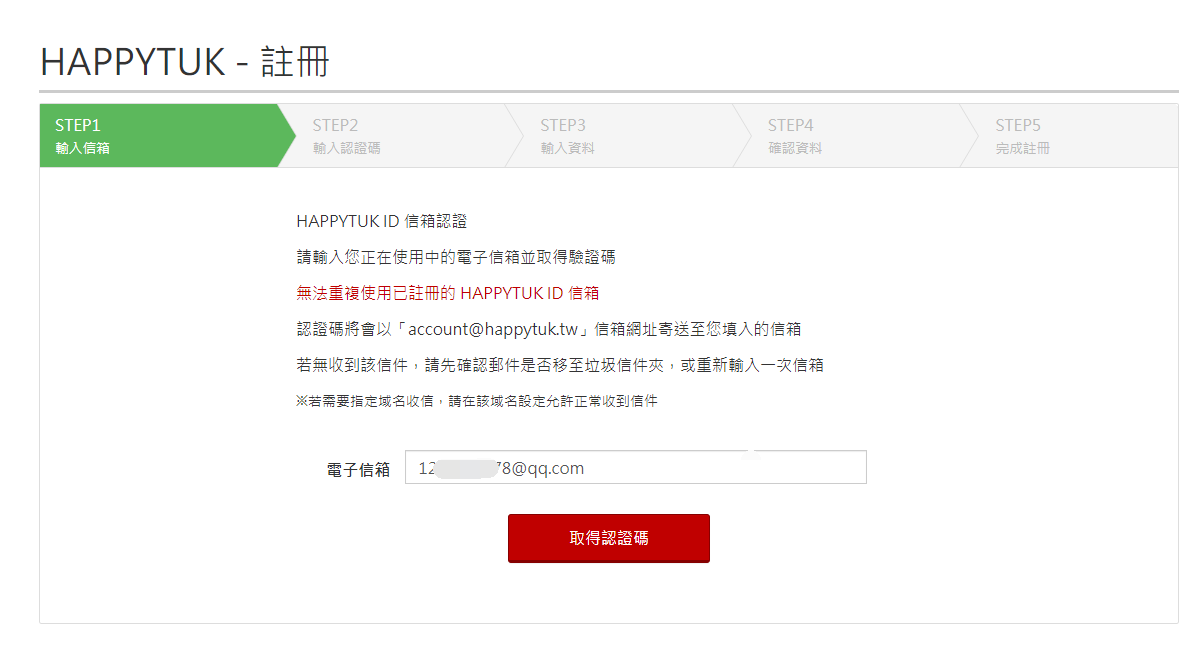Click the 電子信箱 field label
The image size is (1195, 647).
point(358,469)
